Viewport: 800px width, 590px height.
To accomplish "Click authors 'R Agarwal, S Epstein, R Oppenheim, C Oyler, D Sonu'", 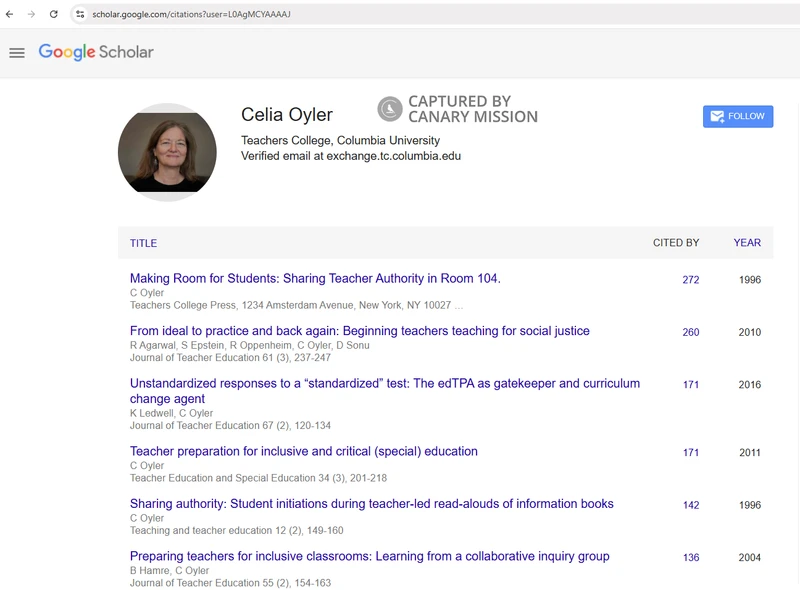I will (x=249, y=346).
